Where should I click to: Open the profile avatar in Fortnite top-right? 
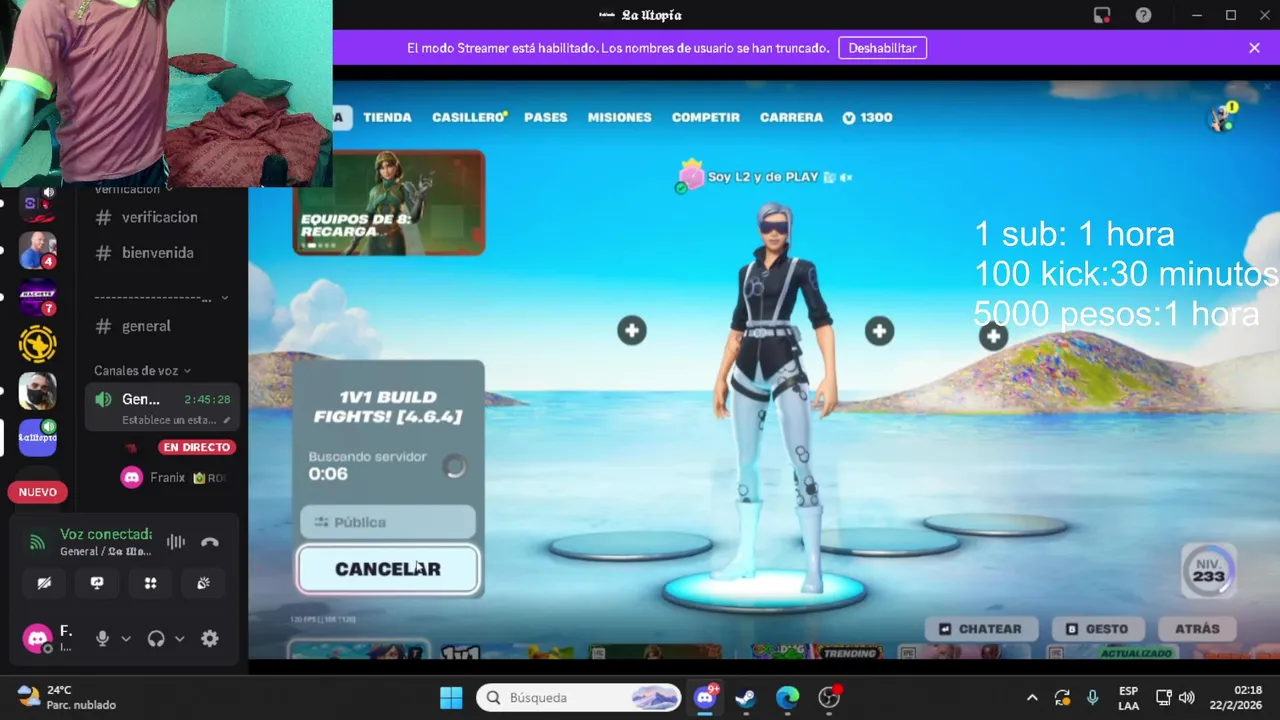click(x=1222, y=118)
